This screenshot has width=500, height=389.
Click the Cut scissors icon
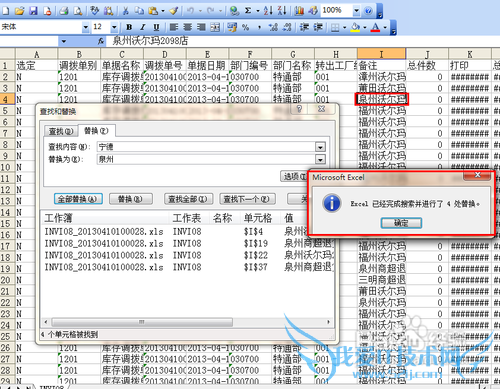(126, 11)
